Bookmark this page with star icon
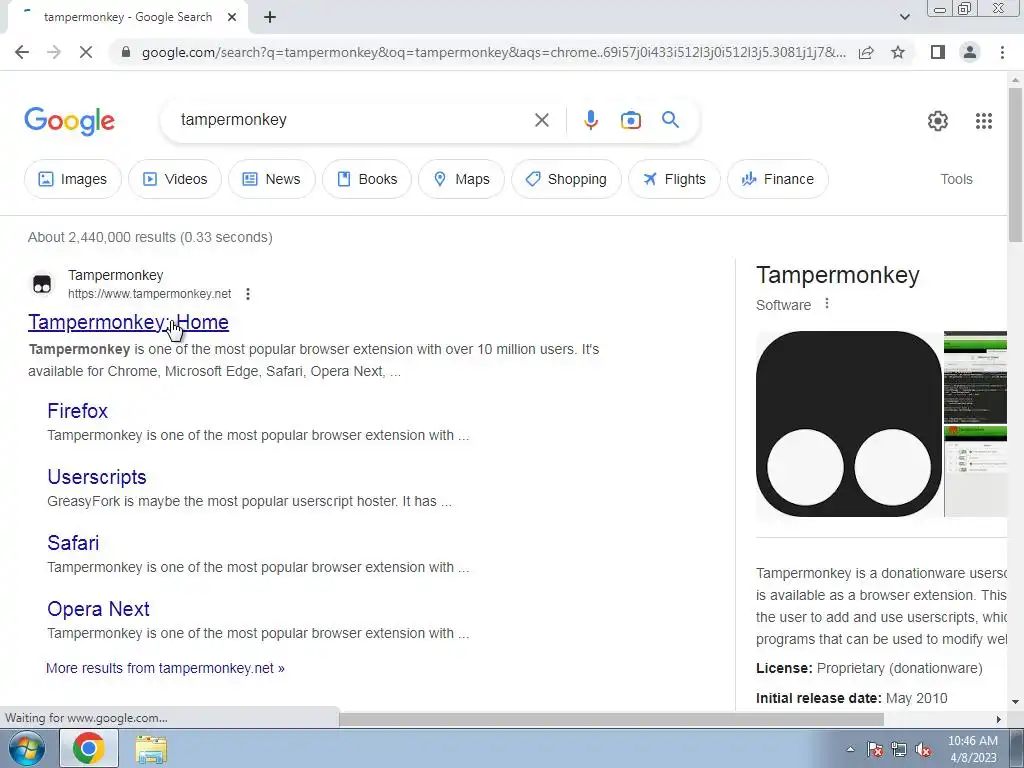The image size is (1024, 768). point(898,52)
